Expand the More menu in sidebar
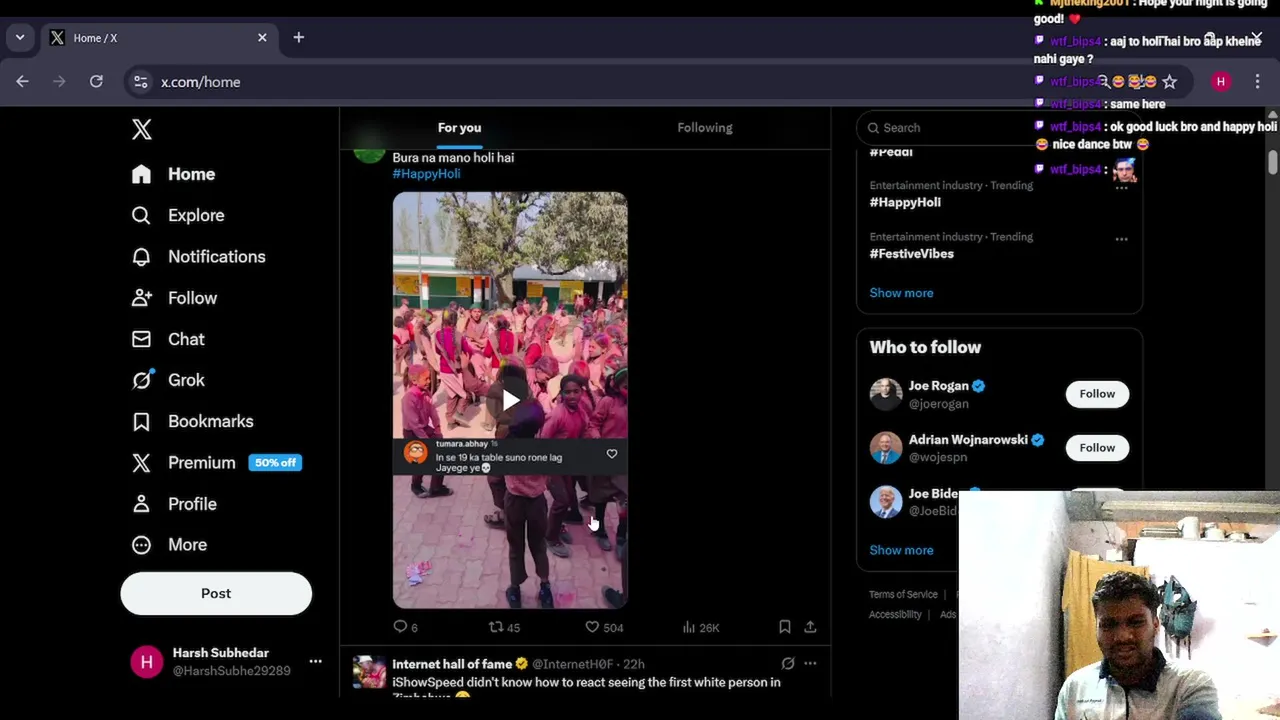The height and width of the screenshot is (720, 1280). [170, 545]
